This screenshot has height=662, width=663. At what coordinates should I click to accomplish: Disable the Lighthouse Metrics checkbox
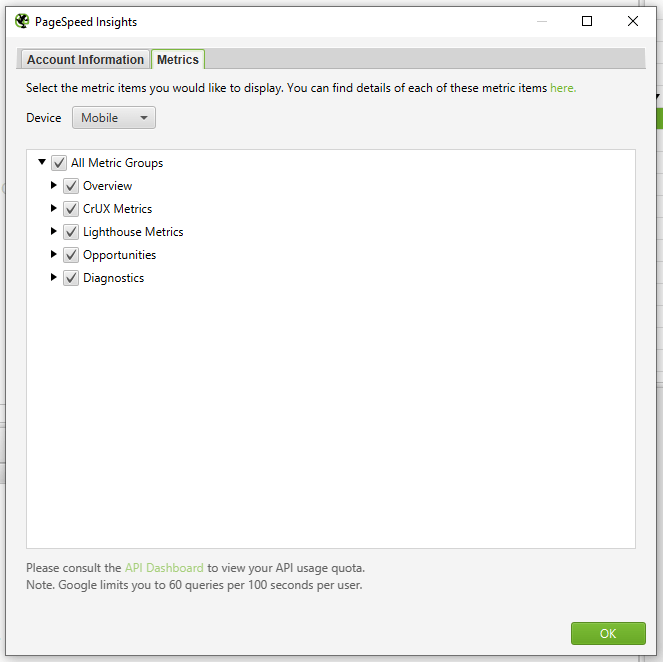[x=71, y=232]
